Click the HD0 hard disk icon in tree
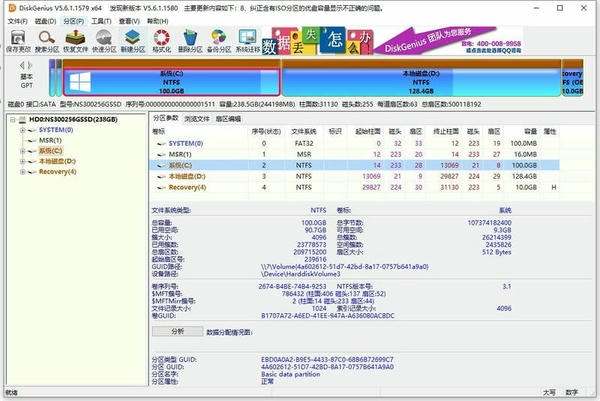This screenshot has width=600, height=401. [23, 120]
